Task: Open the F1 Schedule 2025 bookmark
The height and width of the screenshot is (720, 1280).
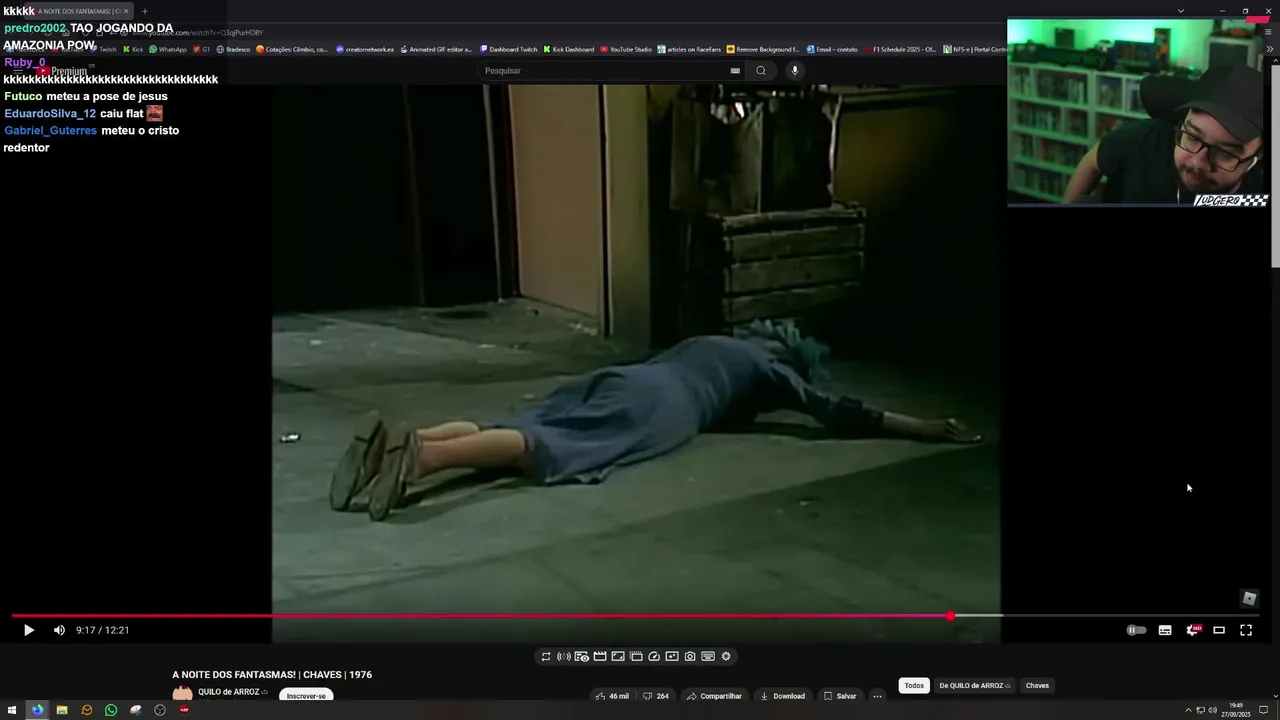Action: point(900,49)
